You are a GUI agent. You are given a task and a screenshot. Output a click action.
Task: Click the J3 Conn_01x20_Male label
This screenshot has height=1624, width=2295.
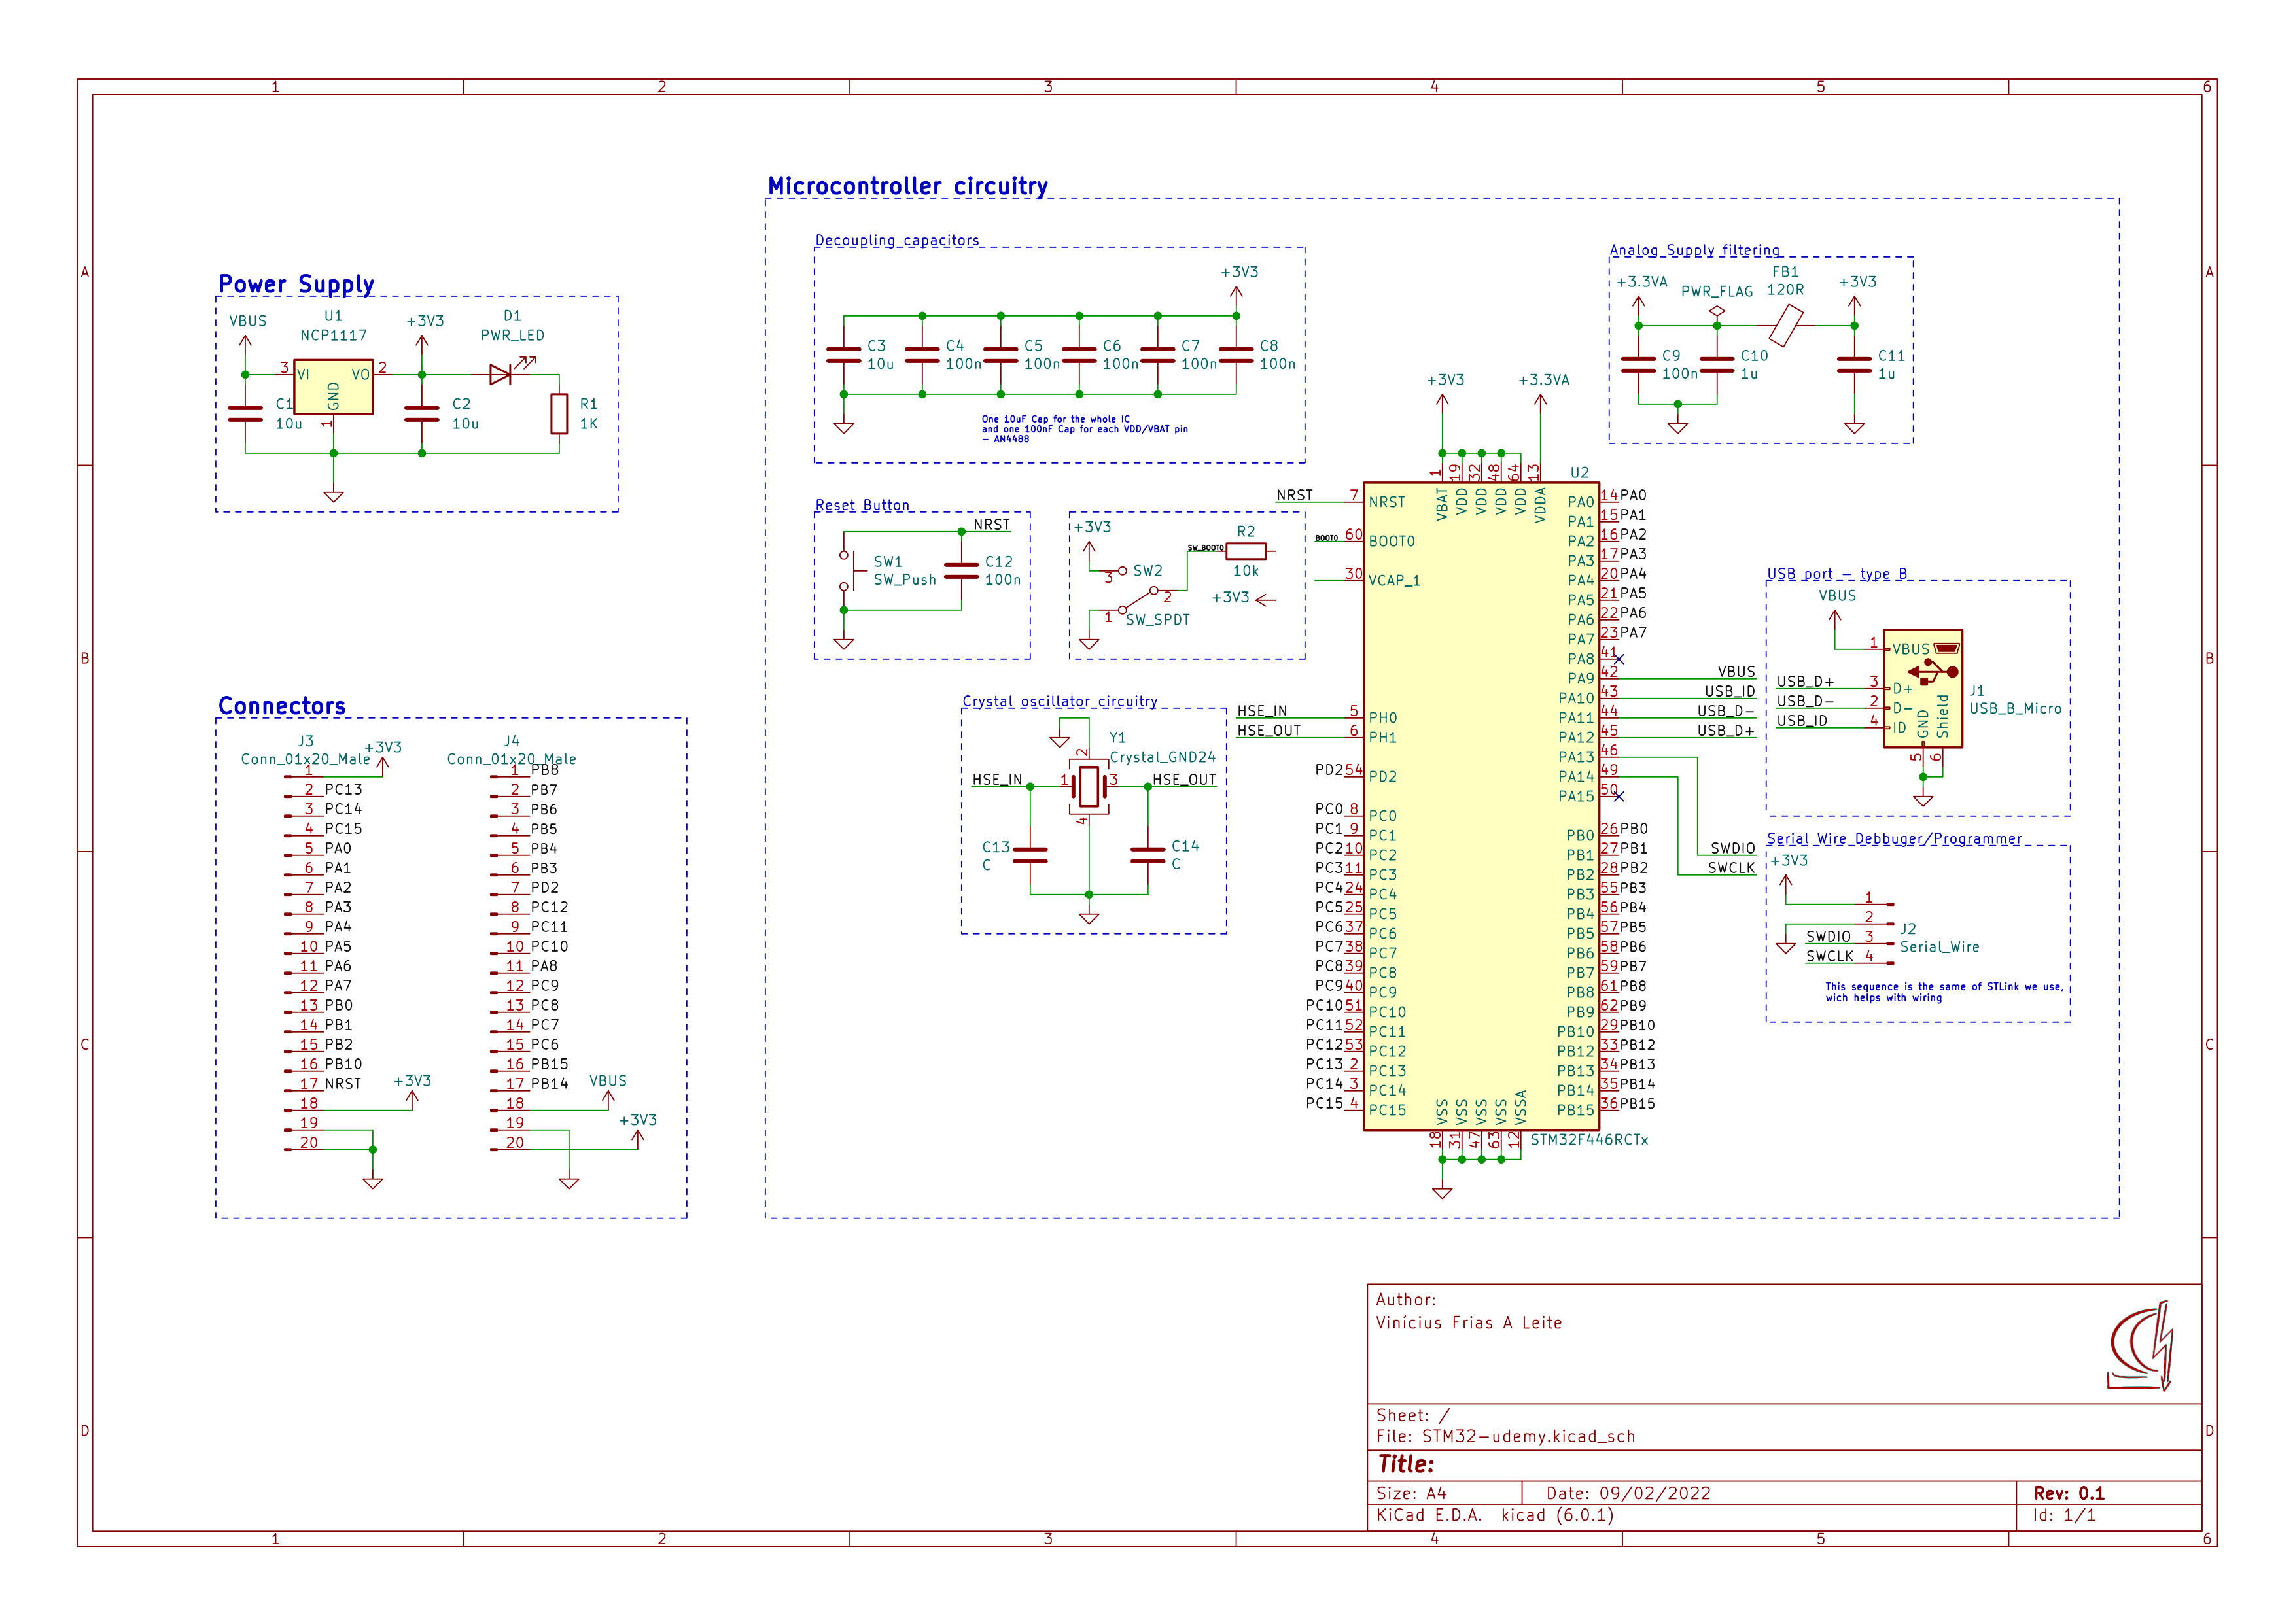[305, 759]
